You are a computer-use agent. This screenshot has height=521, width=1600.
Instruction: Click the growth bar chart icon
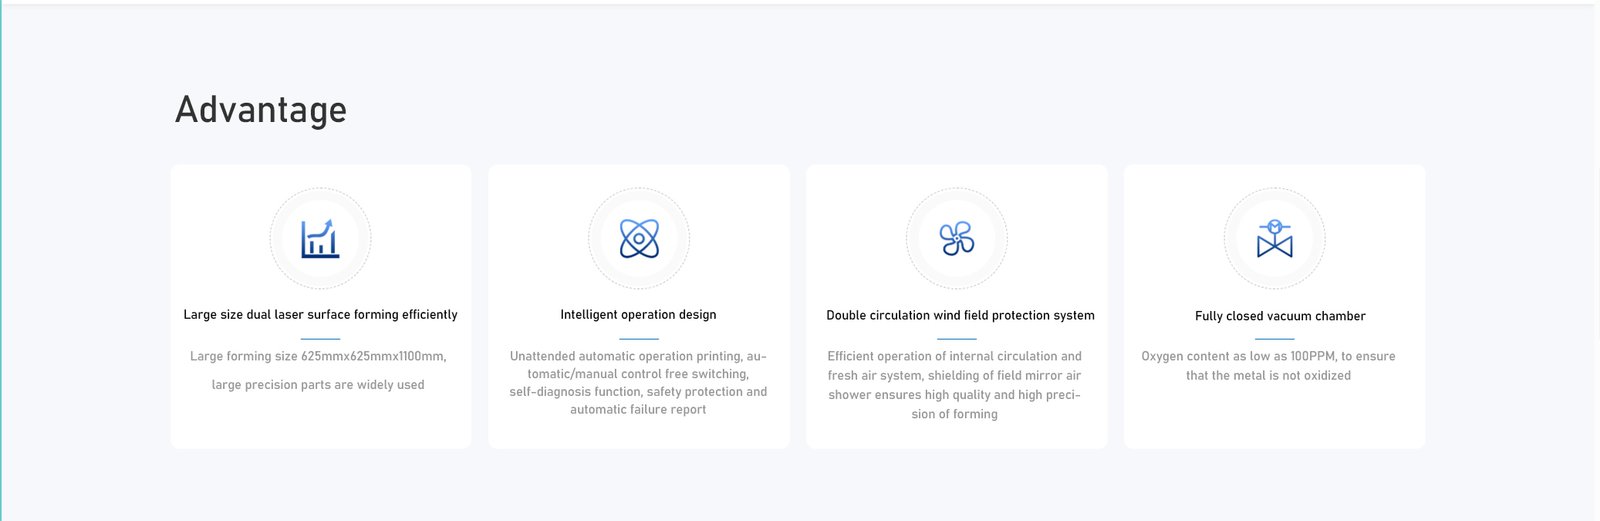tap(320, 239)
